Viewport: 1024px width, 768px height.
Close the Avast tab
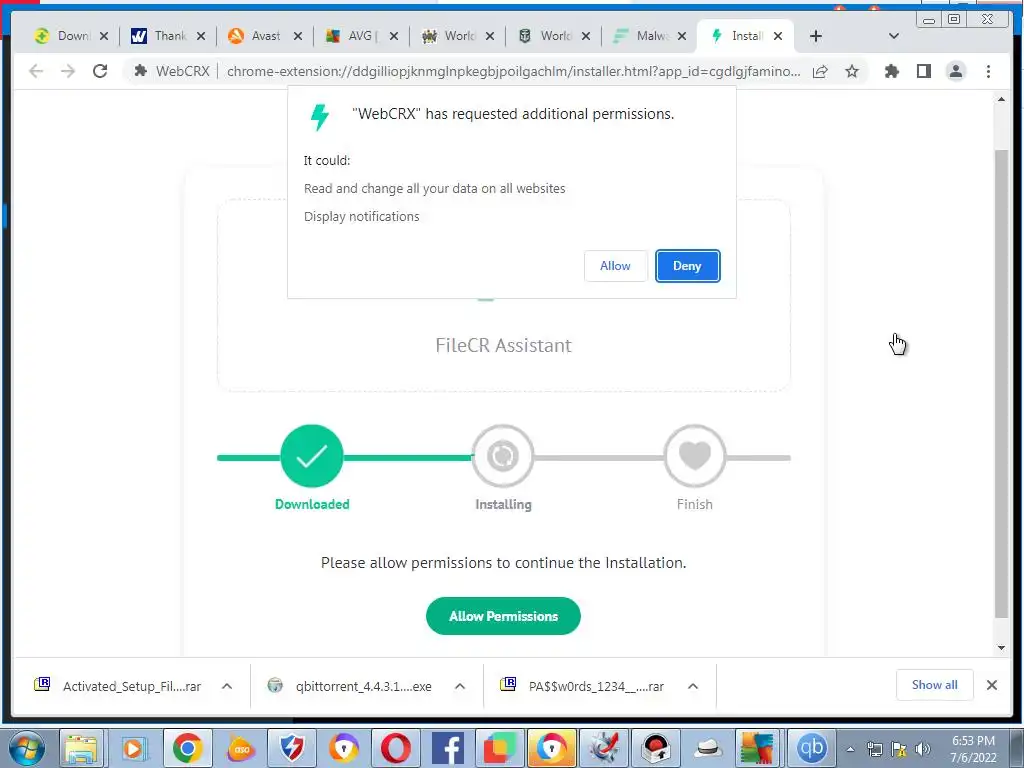click(x=298, y=36)
